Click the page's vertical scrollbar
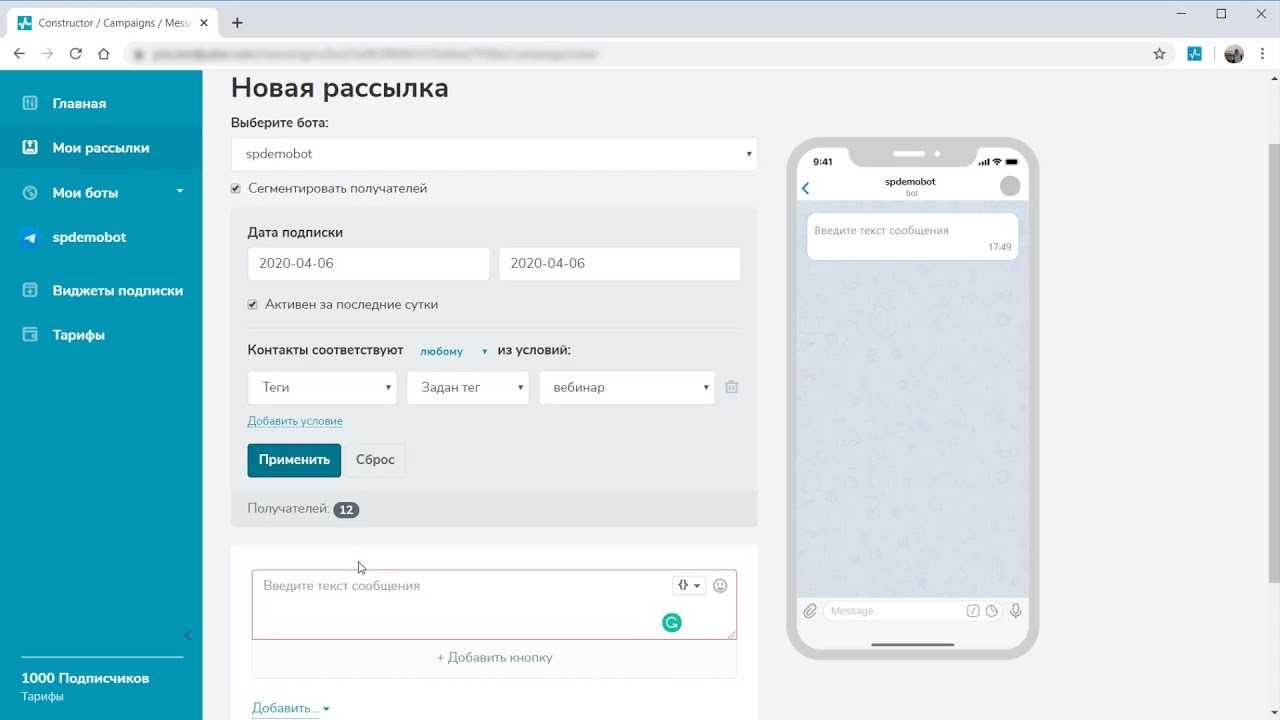 click(x=1273, y=360)
